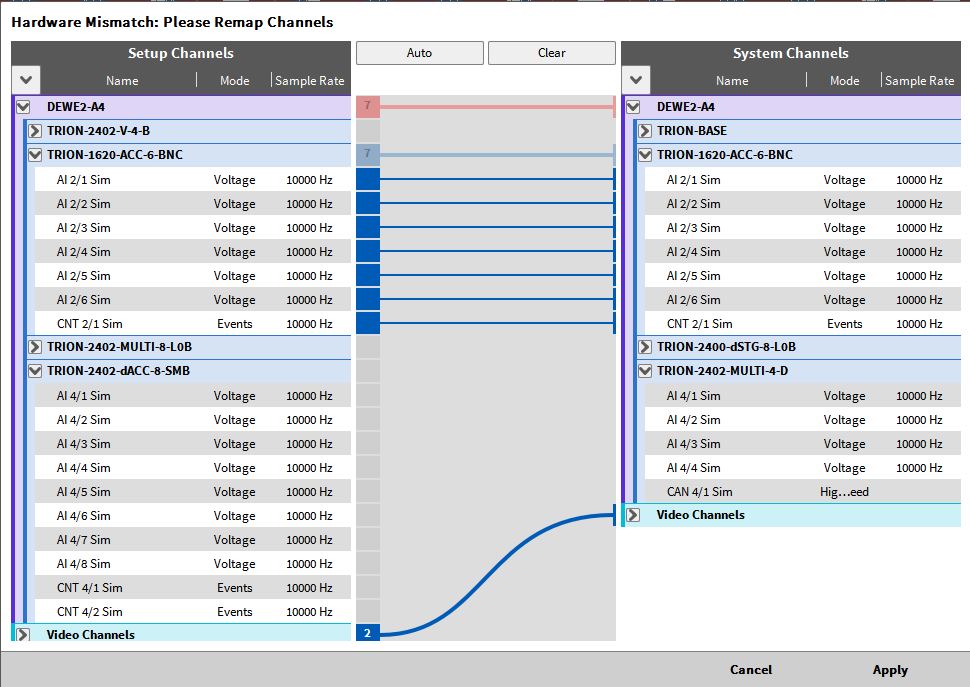
Task: Open Setup Channels header dropdown chevron
Action: (x=26, y=80)
